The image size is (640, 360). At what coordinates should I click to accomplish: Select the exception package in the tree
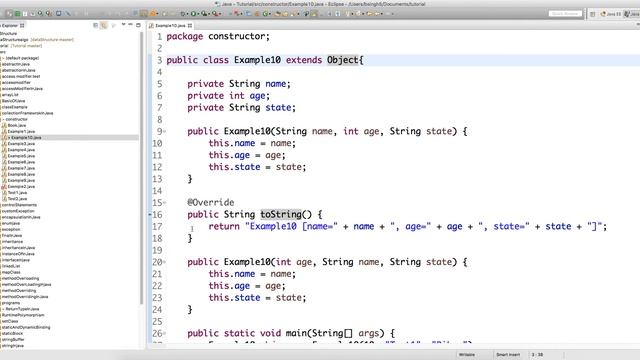click(11, 229)
